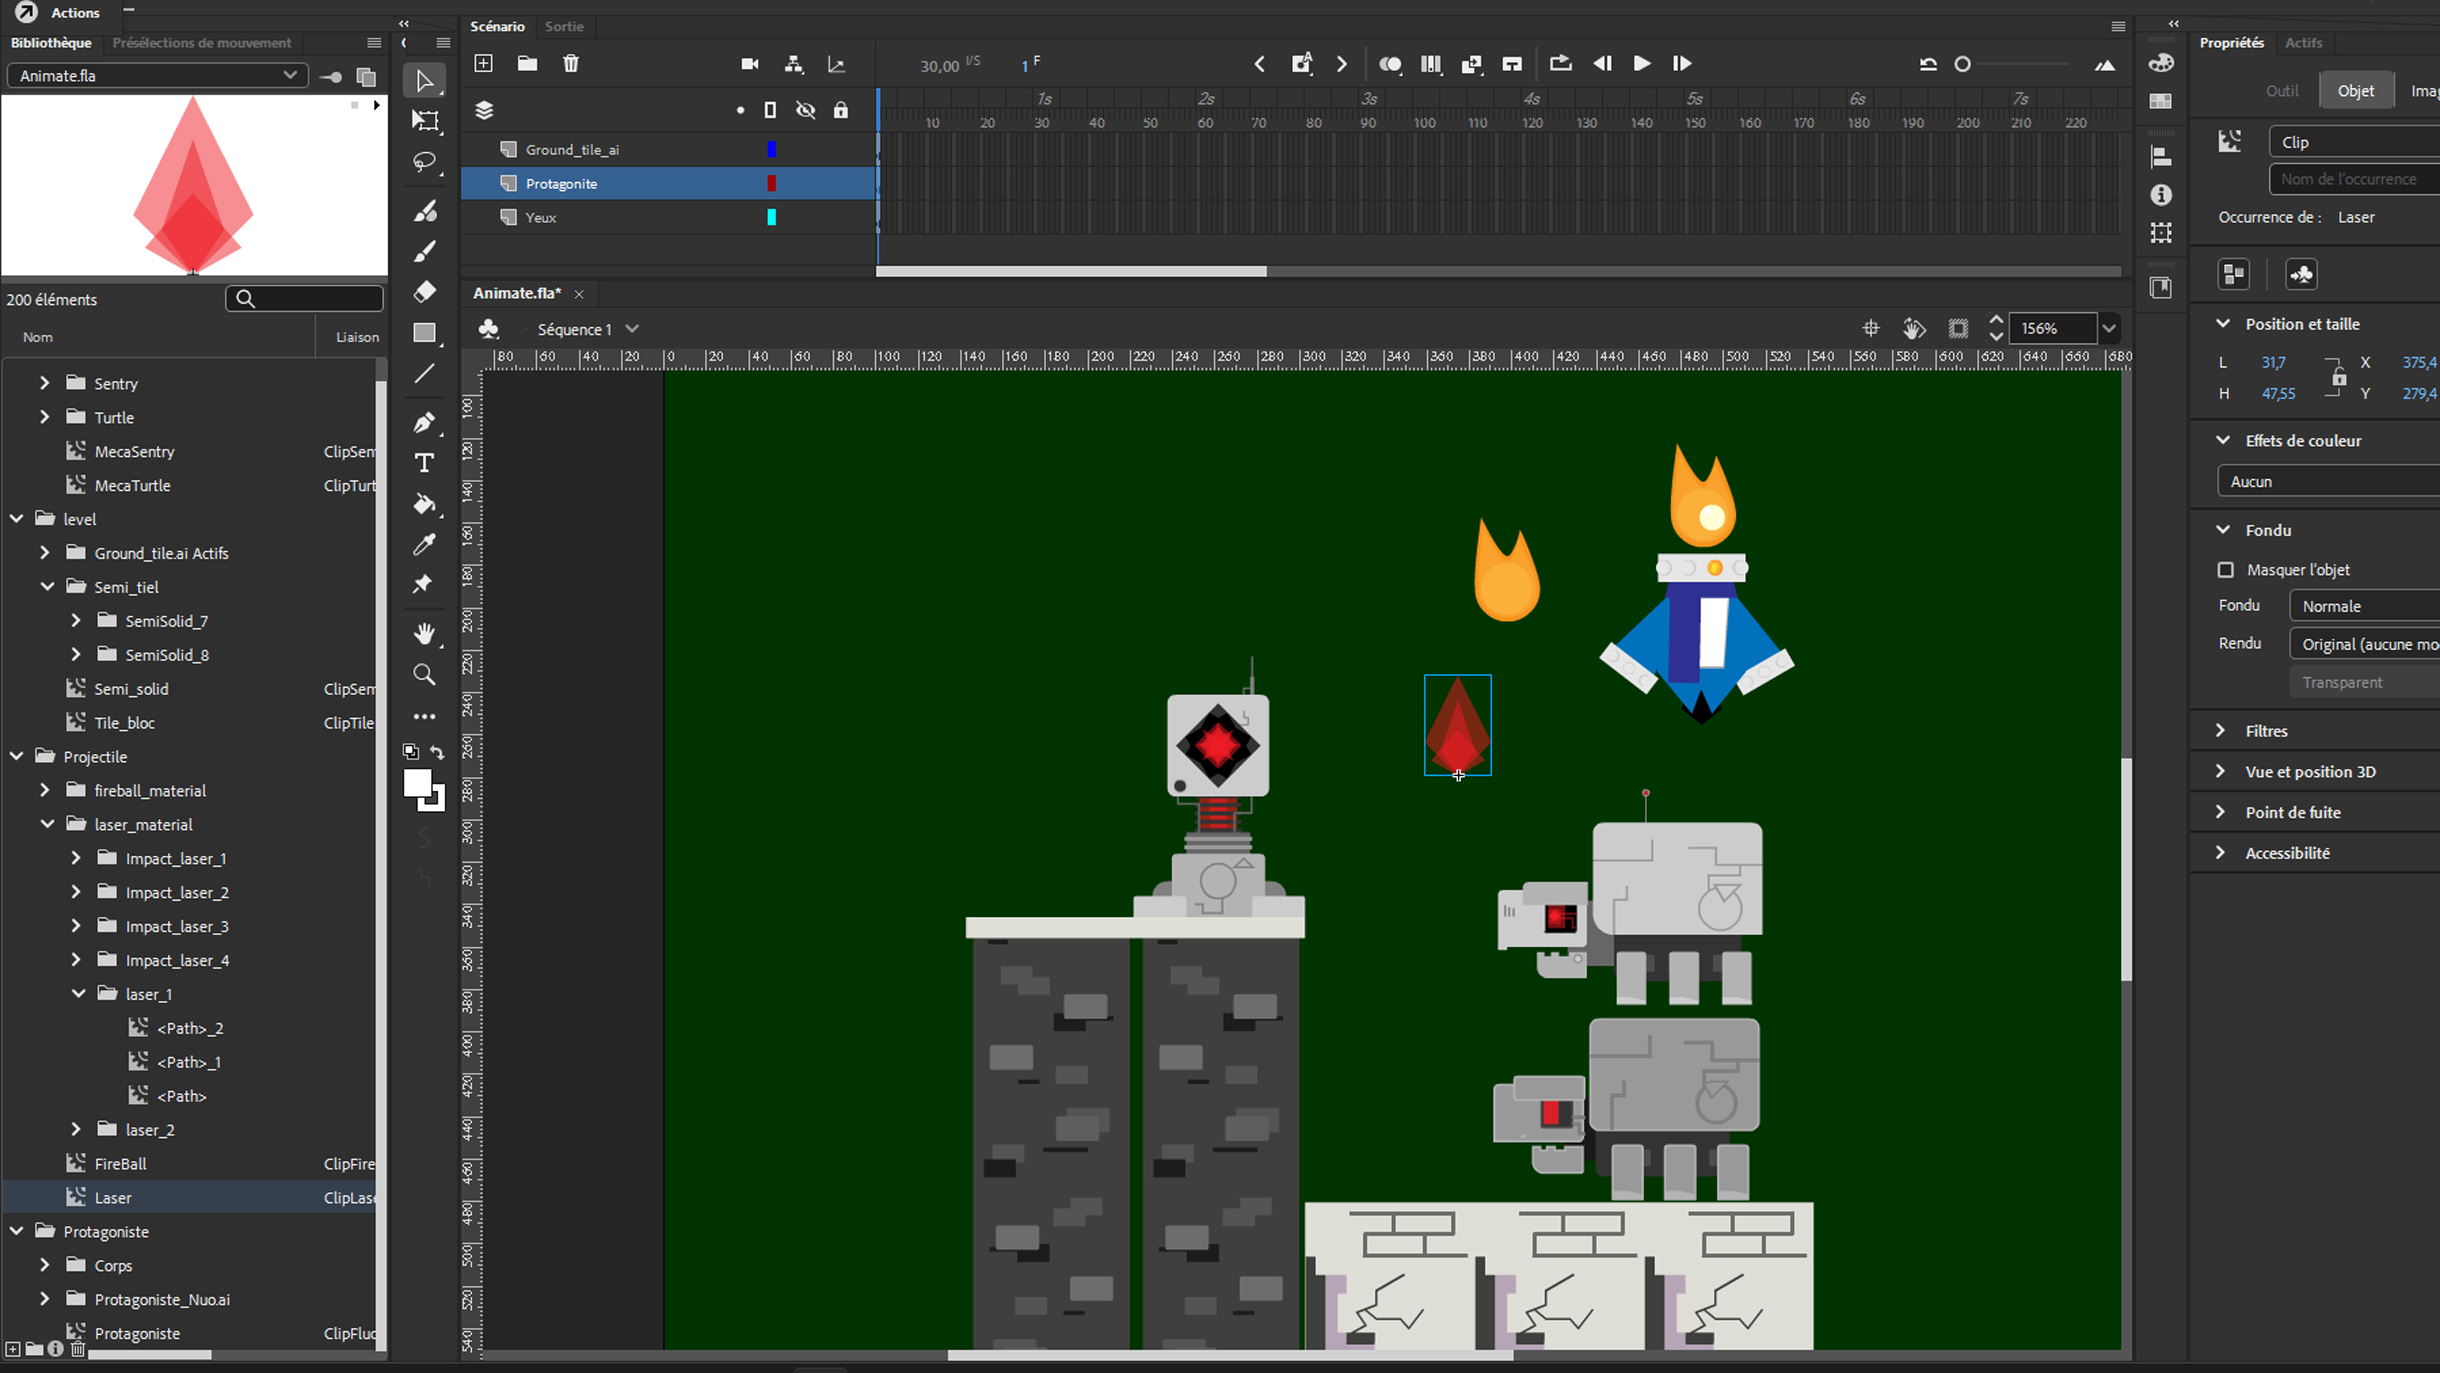2440x1373 pixels.
Task: Add the Camera to the timeline
Action: [x=748, y=63]
